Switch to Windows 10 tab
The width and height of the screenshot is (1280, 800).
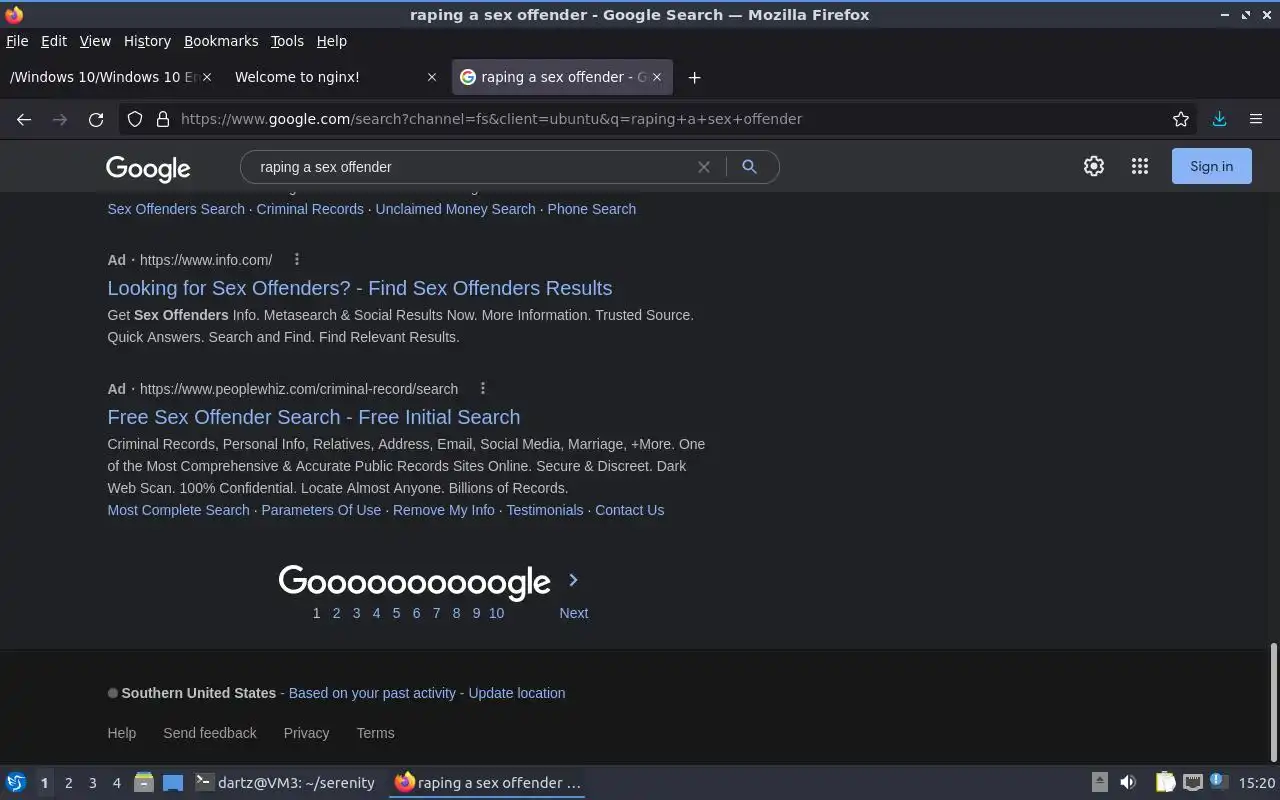(x=112, y=77)
